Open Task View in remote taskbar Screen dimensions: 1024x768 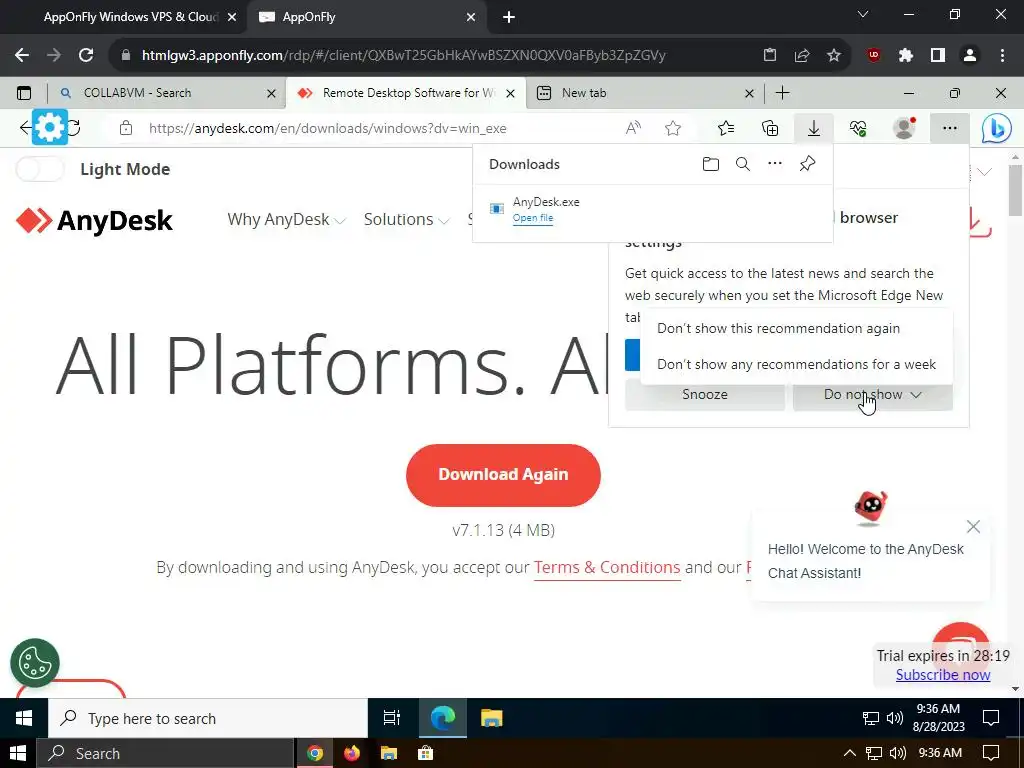pos(391,718)
